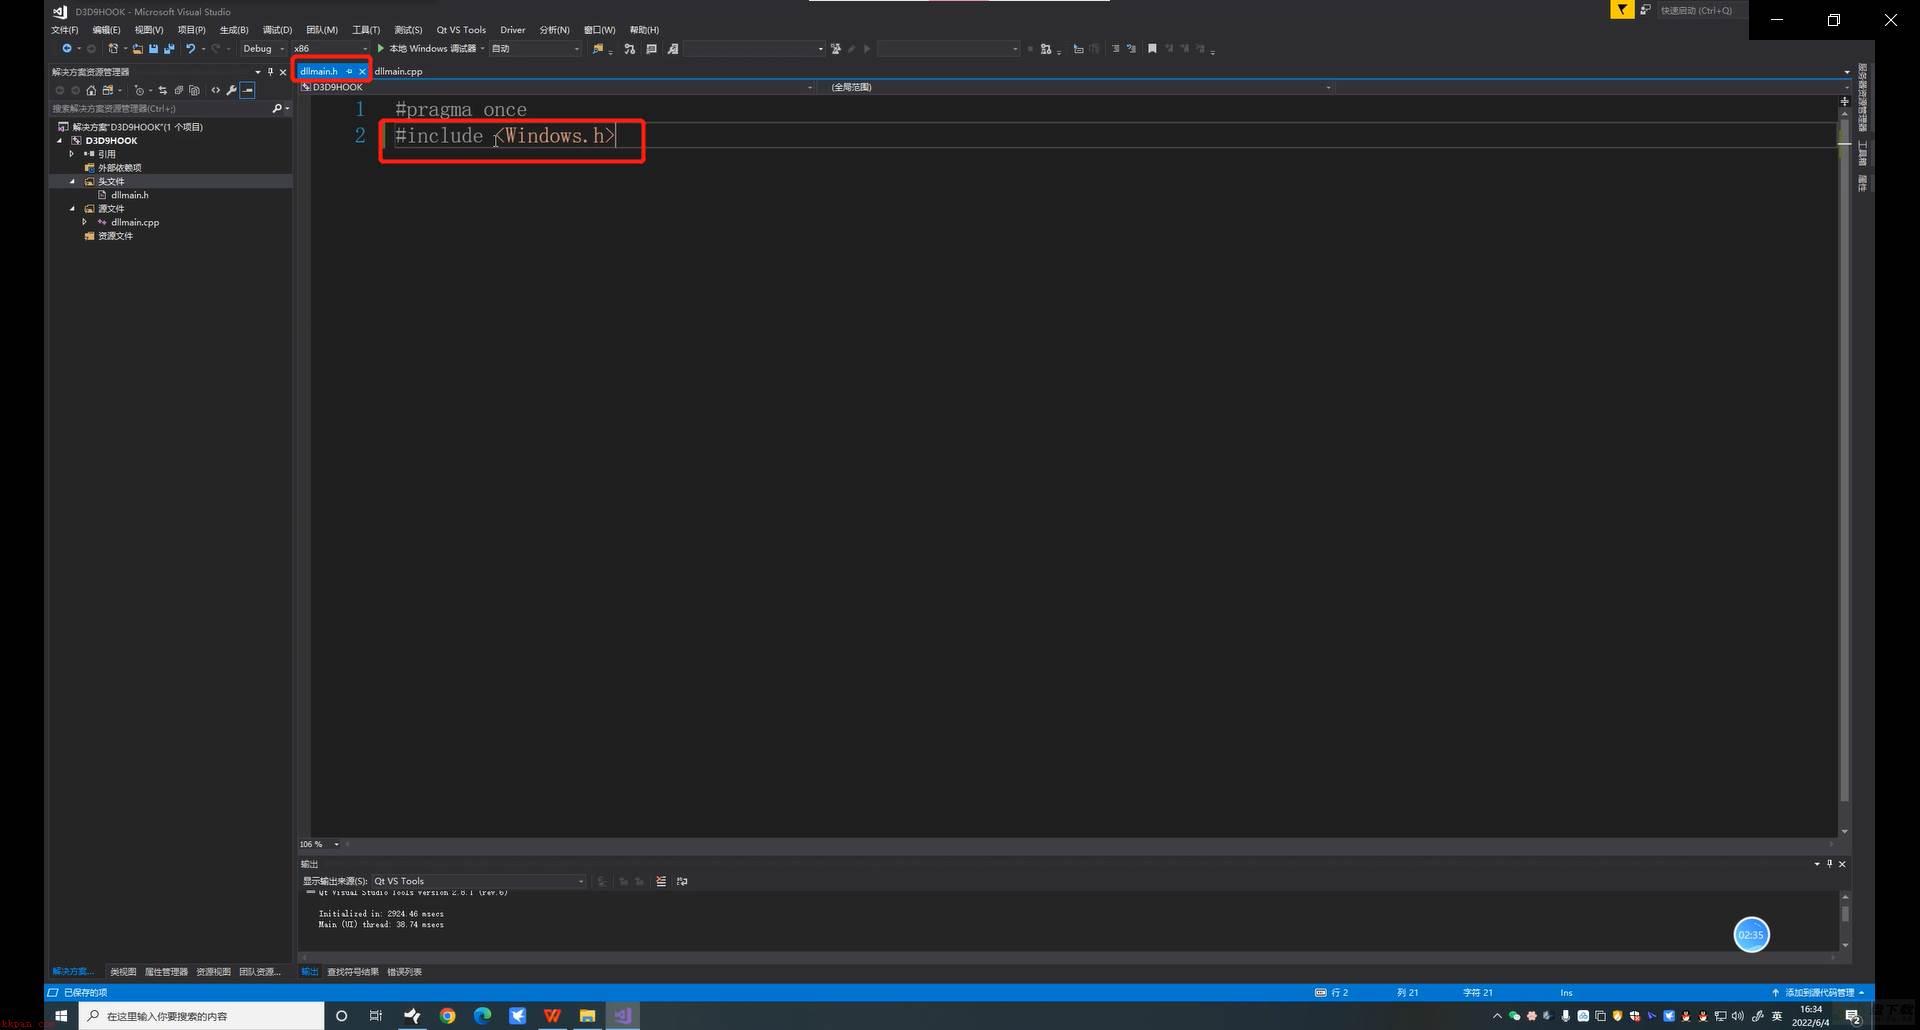Click Clear All icon in Output panel

(x=661, y=881)
